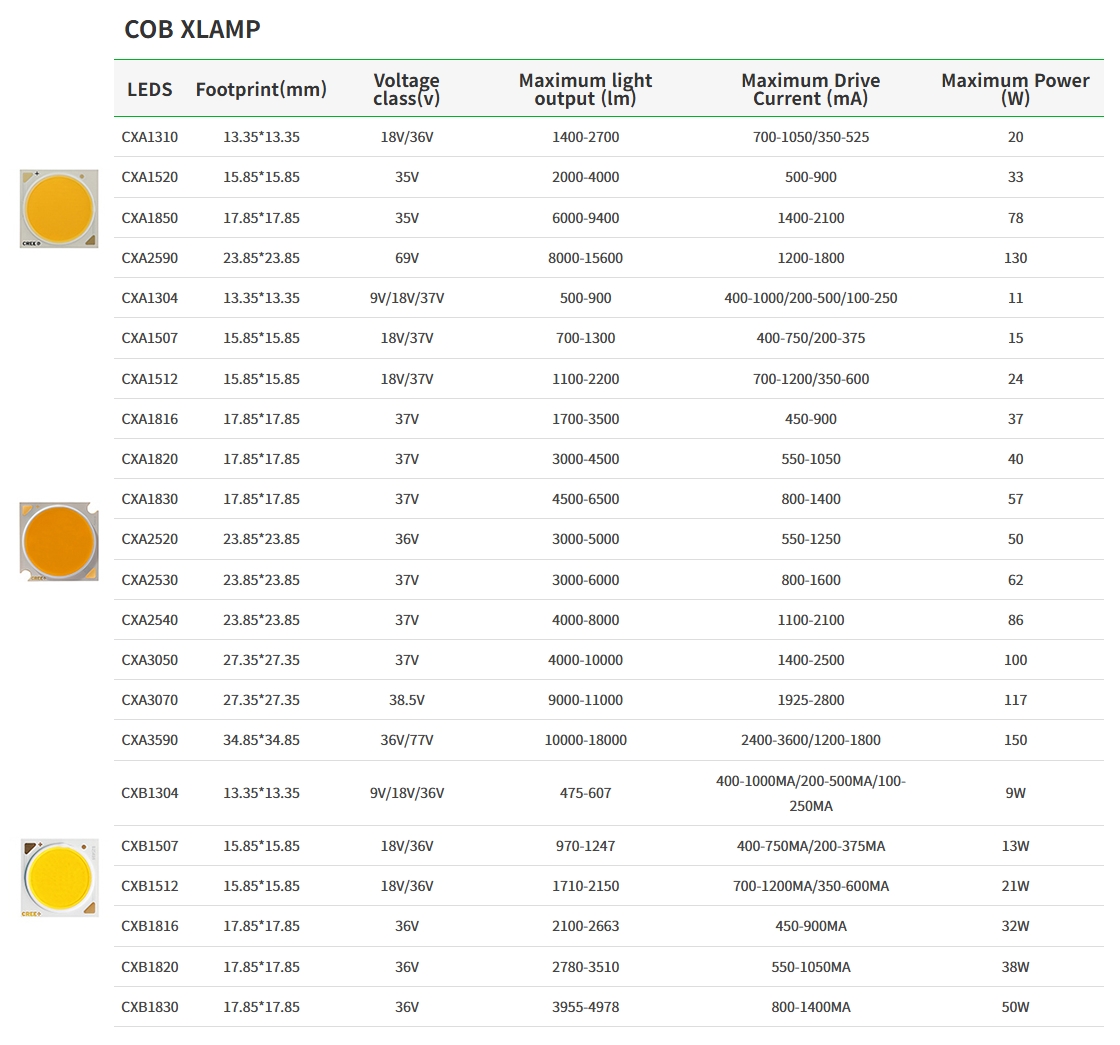Click the 1925-2800 drive current cell
Viewport: 1120px width, 1045px height.
pyautogui.click(x=810, y=700)
